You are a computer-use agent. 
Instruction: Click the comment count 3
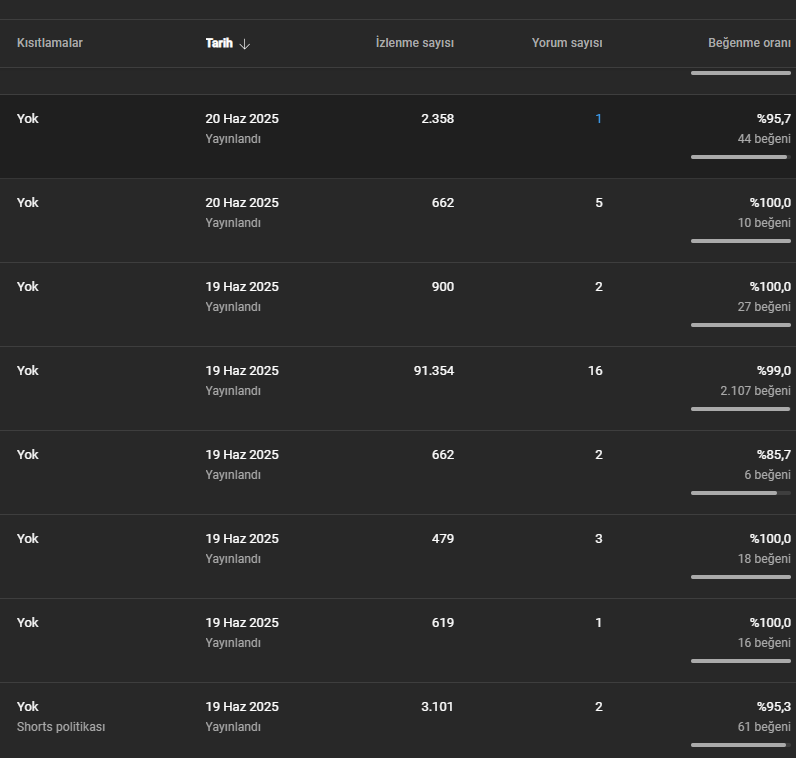pos(599,539)
